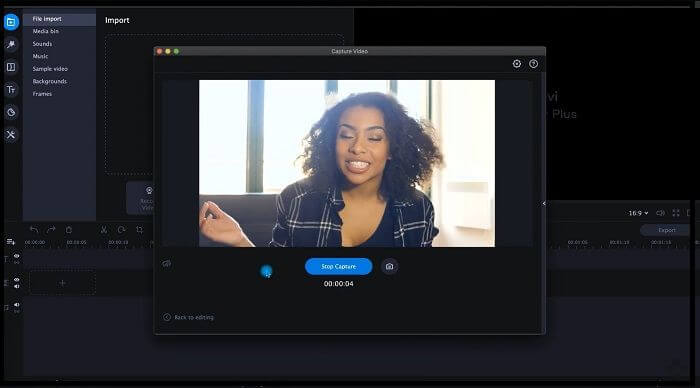
Task: Click the fullscreen preview icon
Action: 676,213
